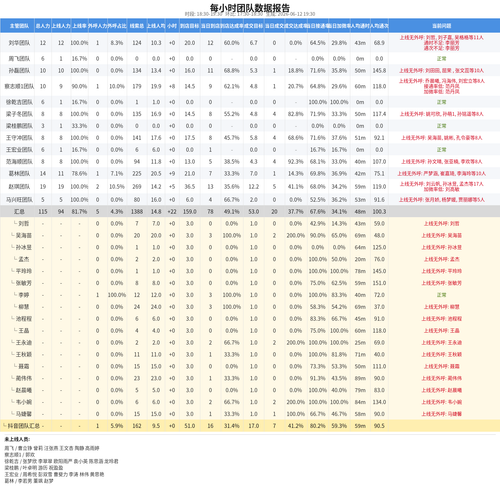Select the 159.0 store target total
Viewport: 500px width, 487px height.
coord(189,212)
